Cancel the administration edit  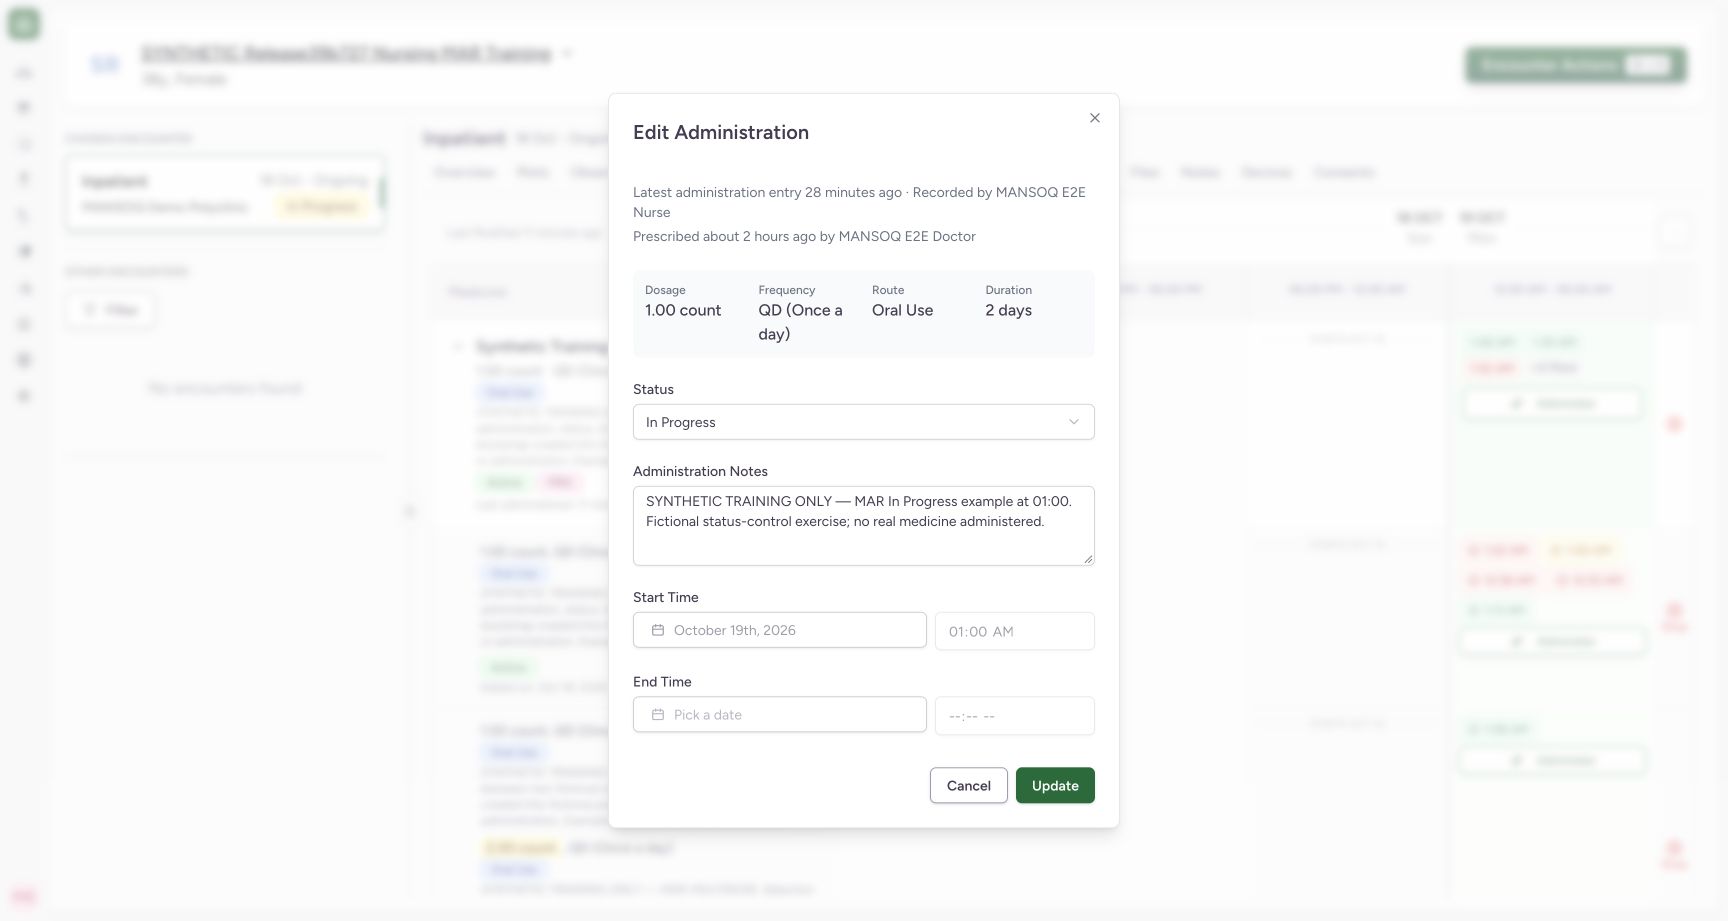tap(968, 785)
